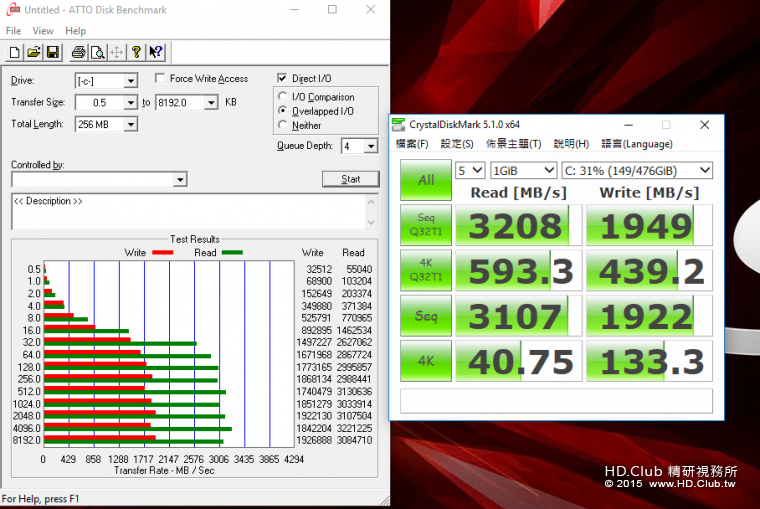Screen dimensions: 760x509
Task: Enable the Force Write Access checkbox
Action: (x=161, y=79)
